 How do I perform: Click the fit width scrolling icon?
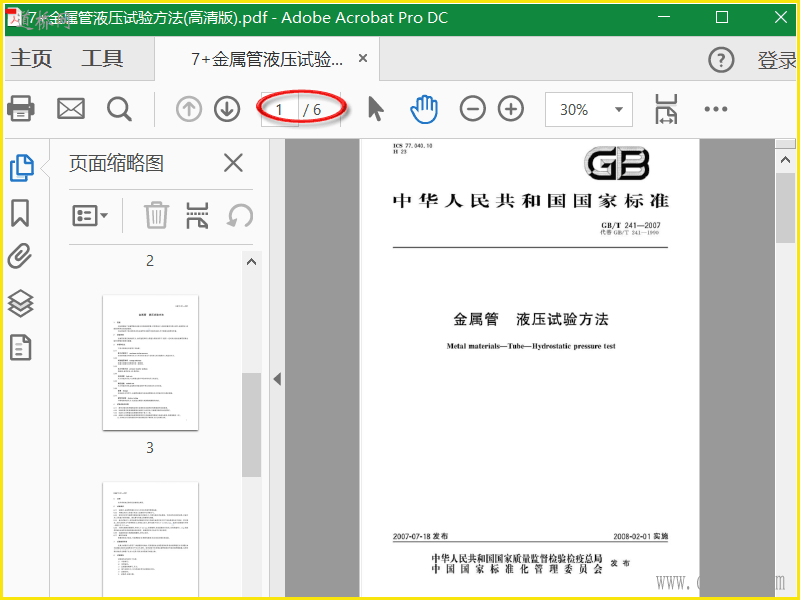[666, 109]
